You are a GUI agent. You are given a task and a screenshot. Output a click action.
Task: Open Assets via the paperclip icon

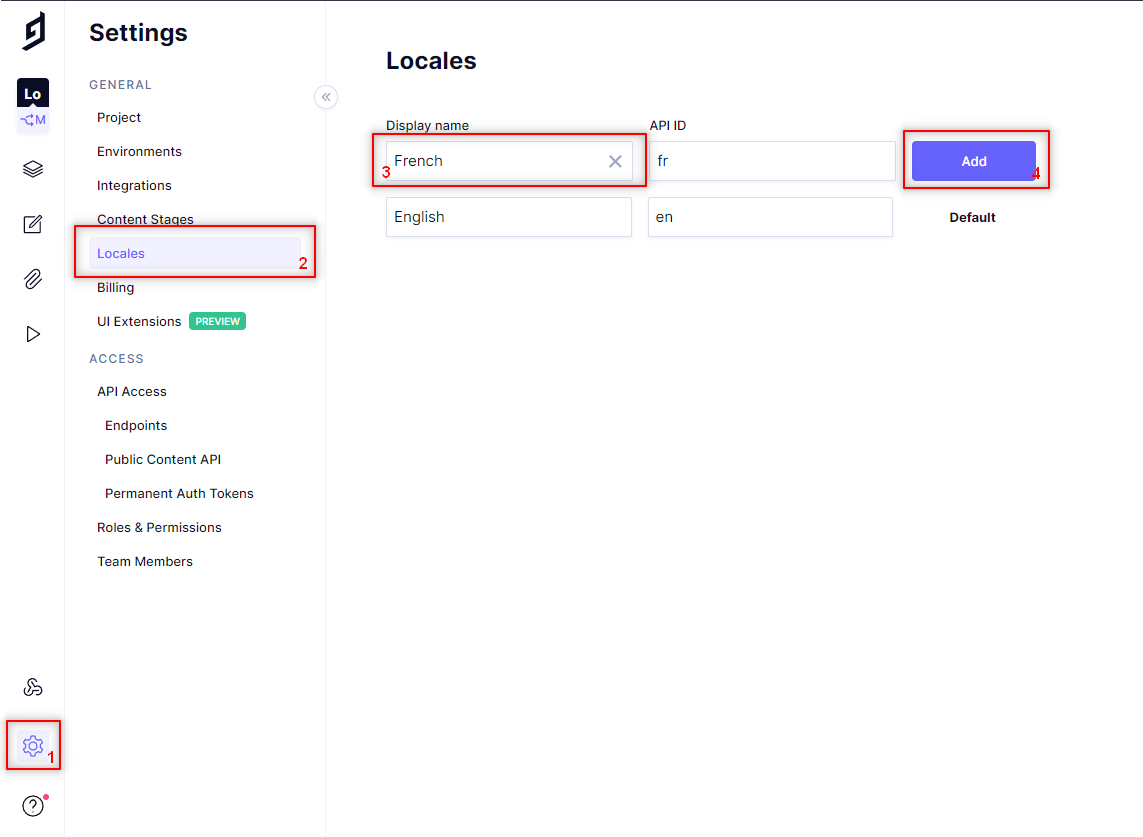coord(33,279)
